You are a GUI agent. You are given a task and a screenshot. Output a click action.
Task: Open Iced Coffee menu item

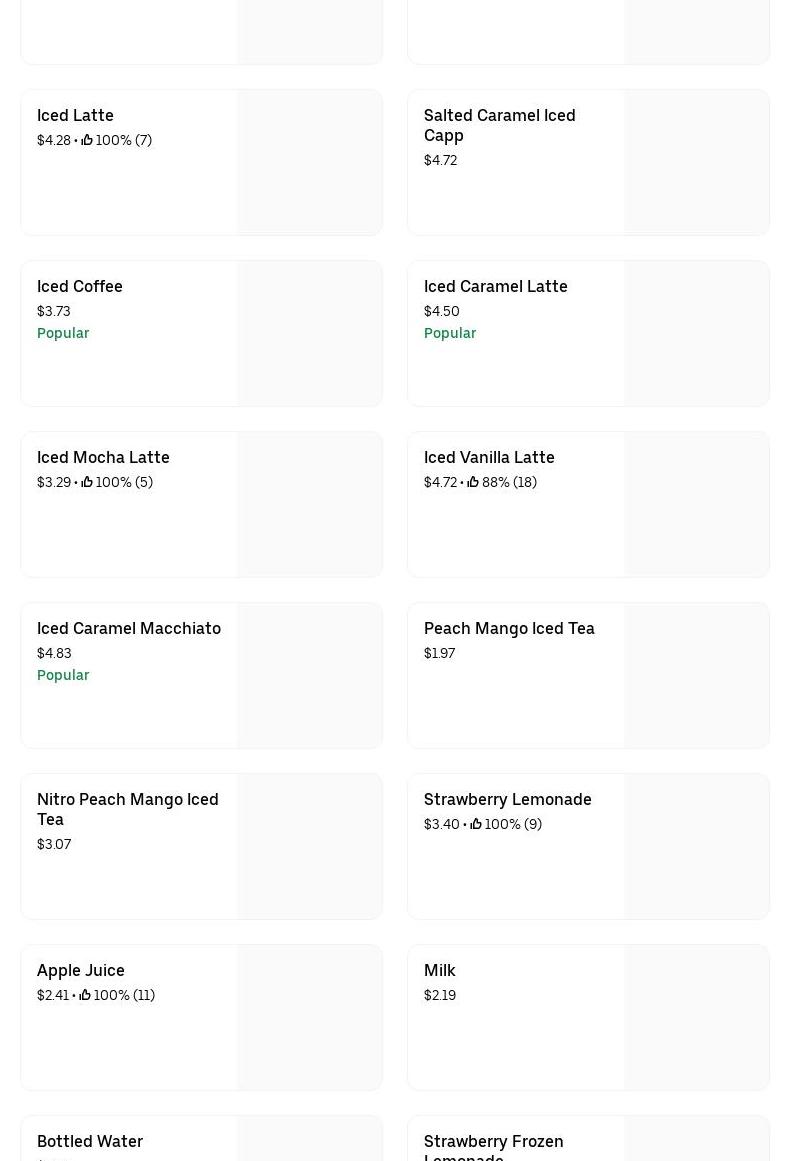click(x=80, y=287)
